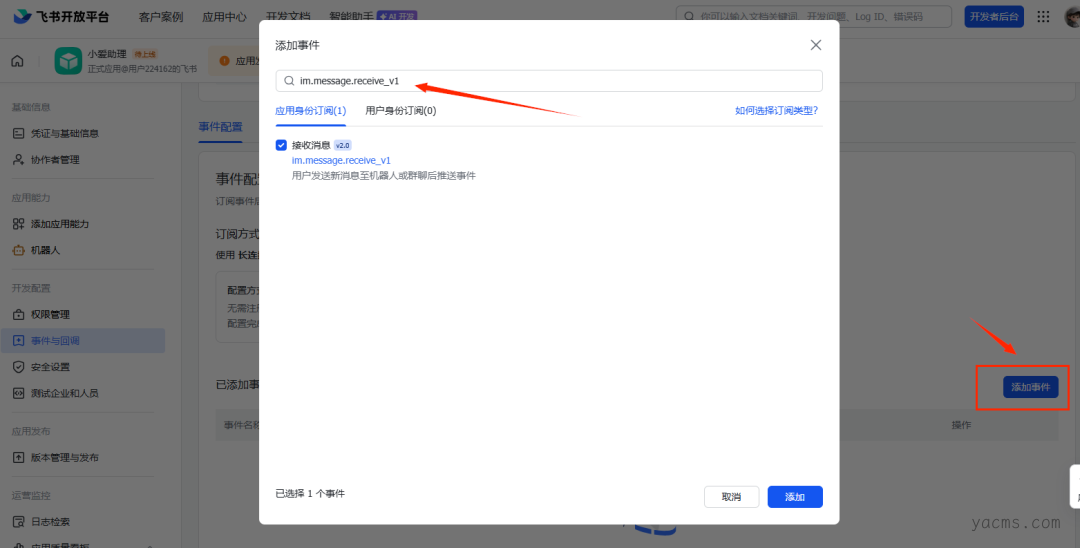Image resolution: width=1080 pixels, height=548 pixels.
Task: Uncheck the 接收消息 event checkbox
Action: coord(281,145)
